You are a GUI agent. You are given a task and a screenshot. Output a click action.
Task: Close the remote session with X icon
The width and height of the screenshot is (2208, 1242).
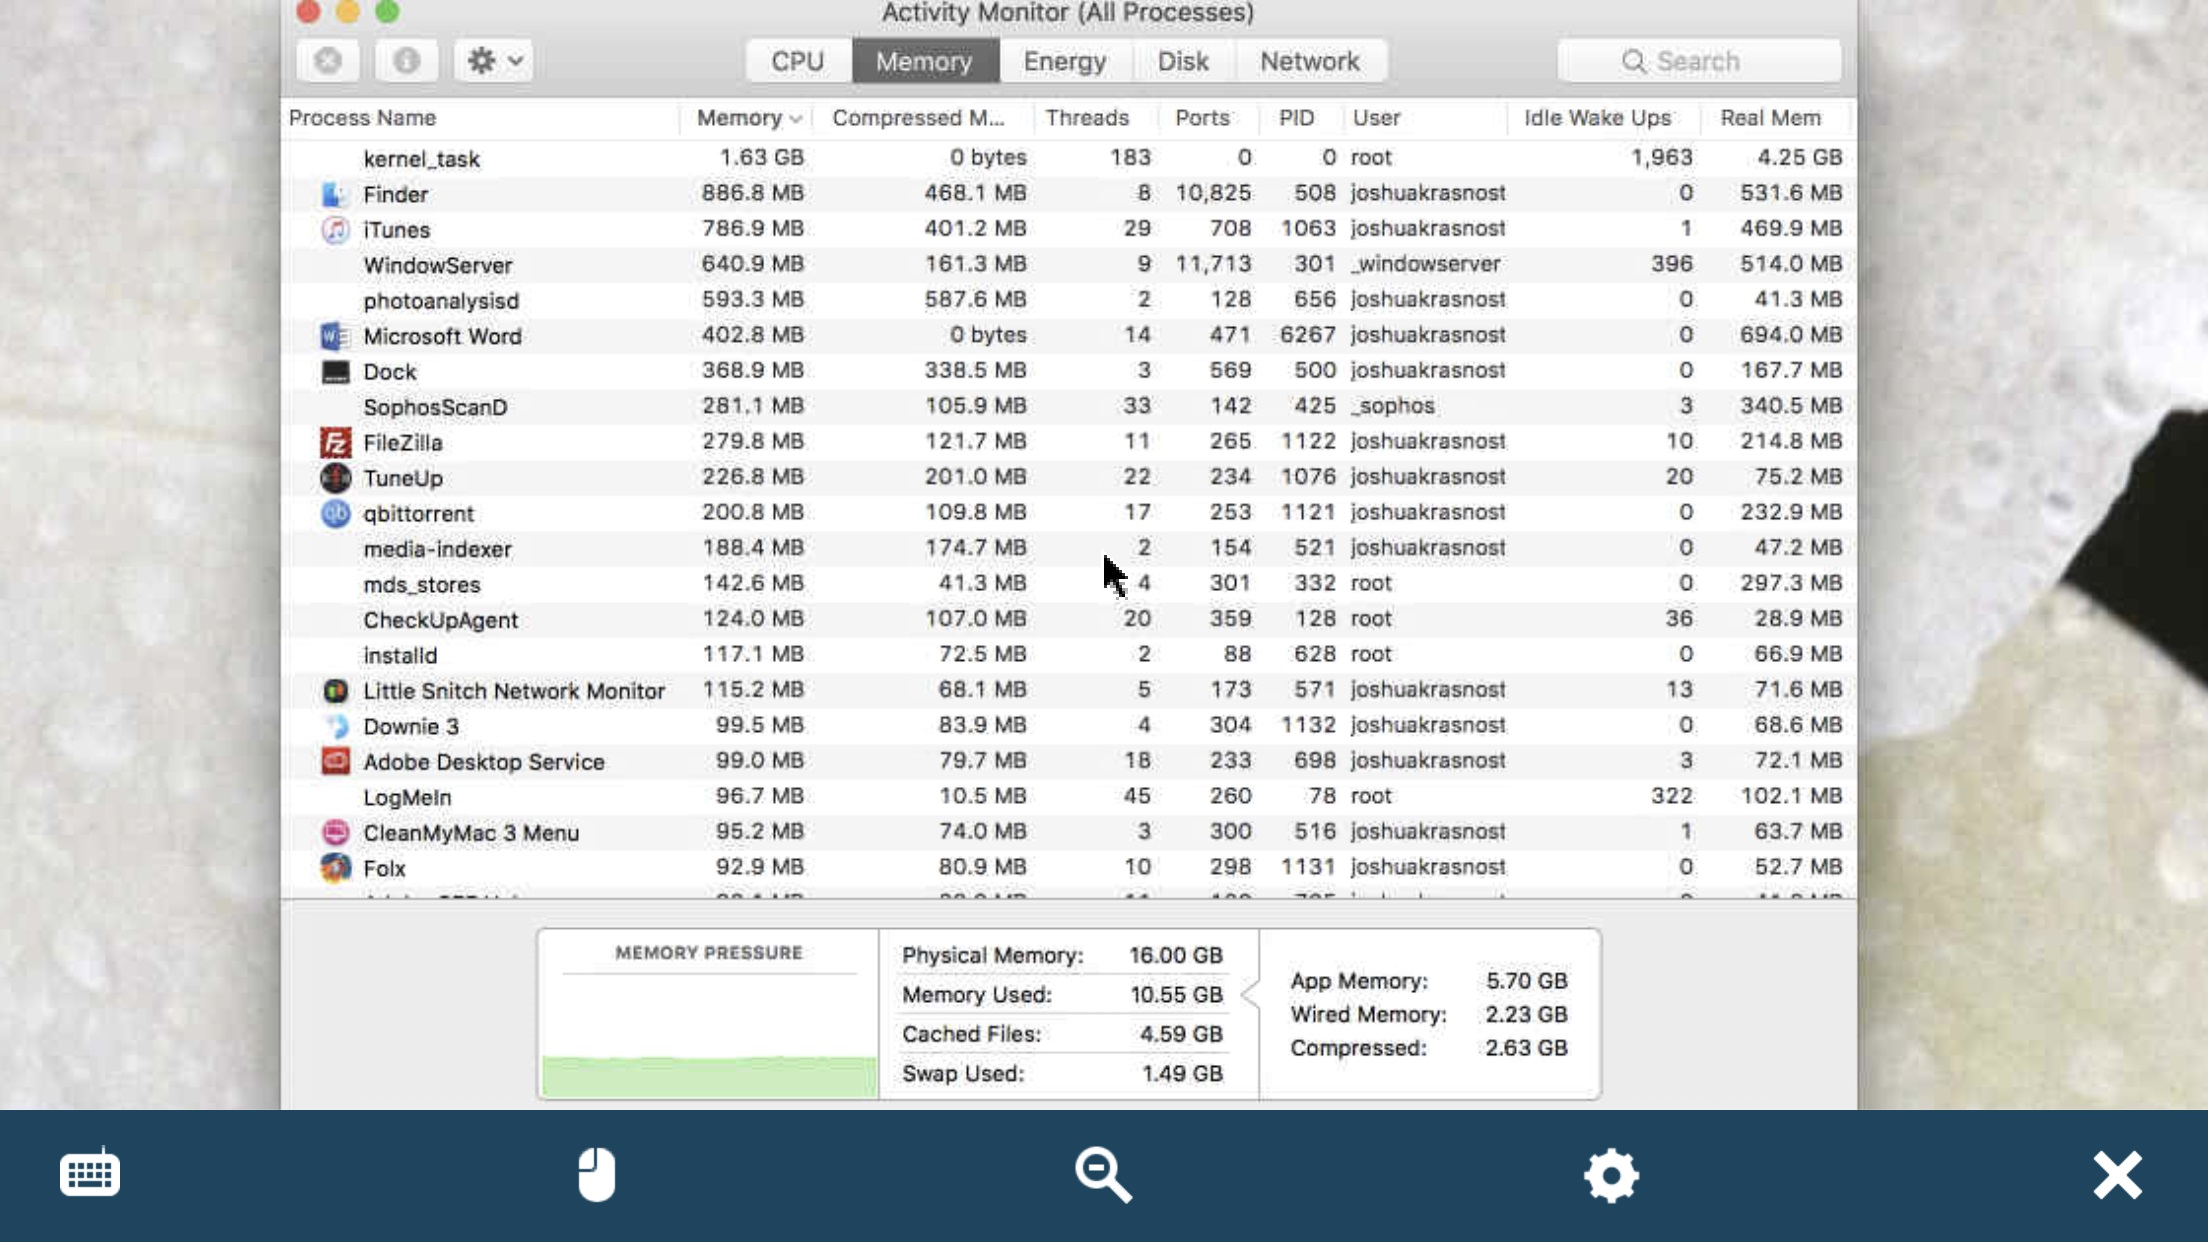pos(2118,1175)
